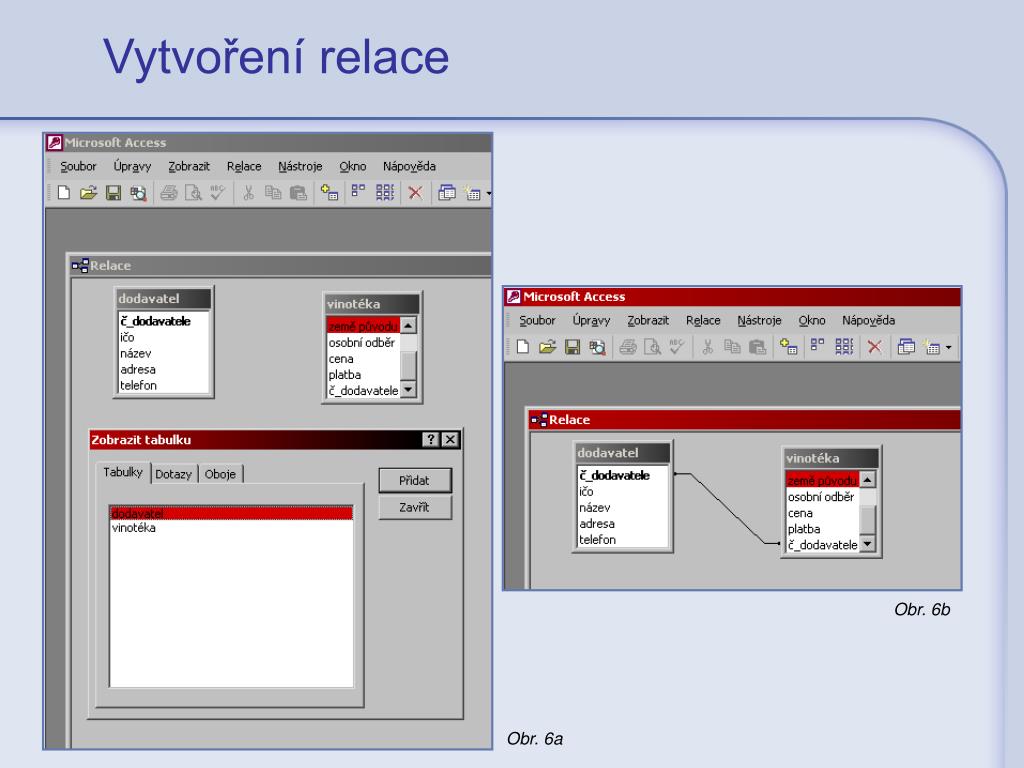This screenshot has width=1024, height=768.
Task: Click help question mark button in Zobrazit tabulku
Action: [x=430, y=440]
